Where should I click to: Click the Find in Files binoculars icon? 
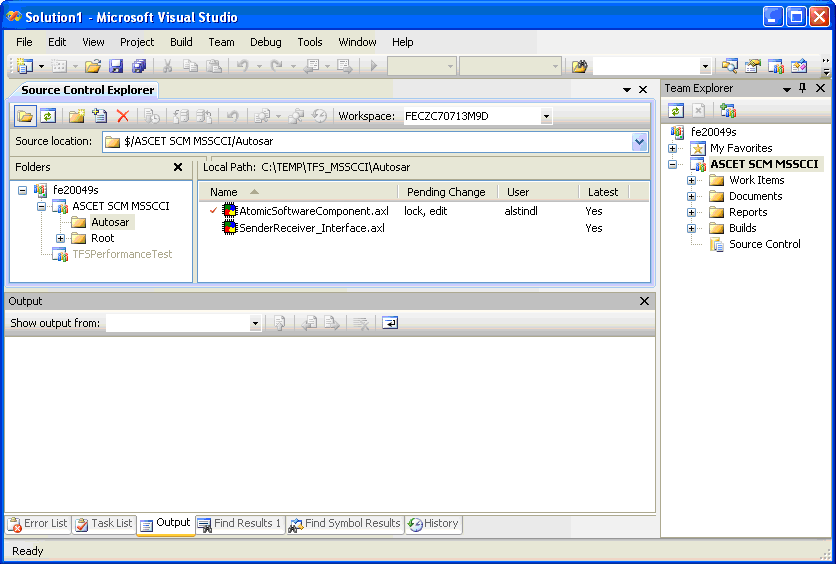click(x=580, y=66)
